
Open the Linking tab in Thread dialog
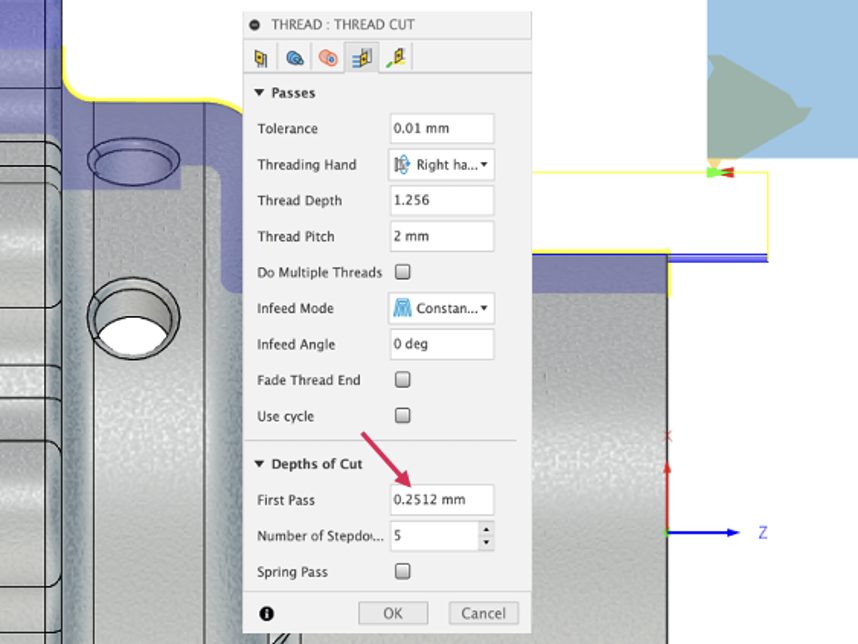point(396,58)
